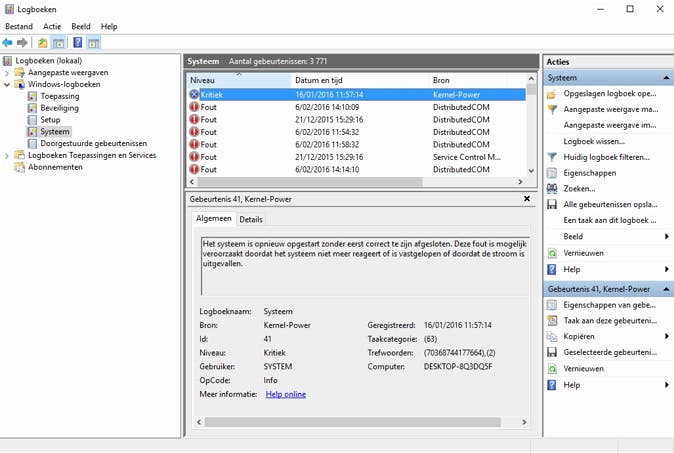
Task: Expand the Aangepaste weergaven tree node
Action: pos(8,73)
